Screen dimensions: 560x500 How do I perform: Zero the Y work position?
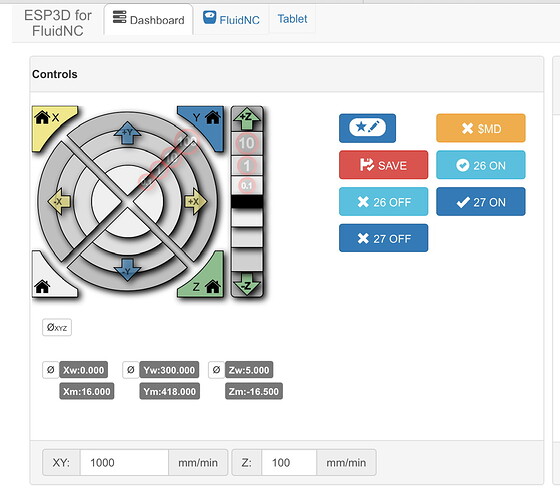pos(130,370)
